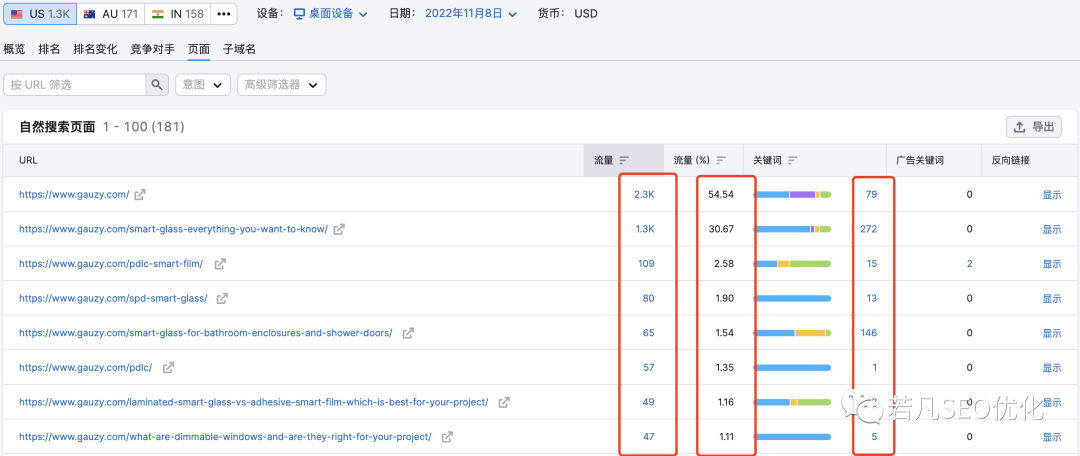Switch to the 排名 tab
This screenshot has height=456, width=1080.
tap(50, 49)
